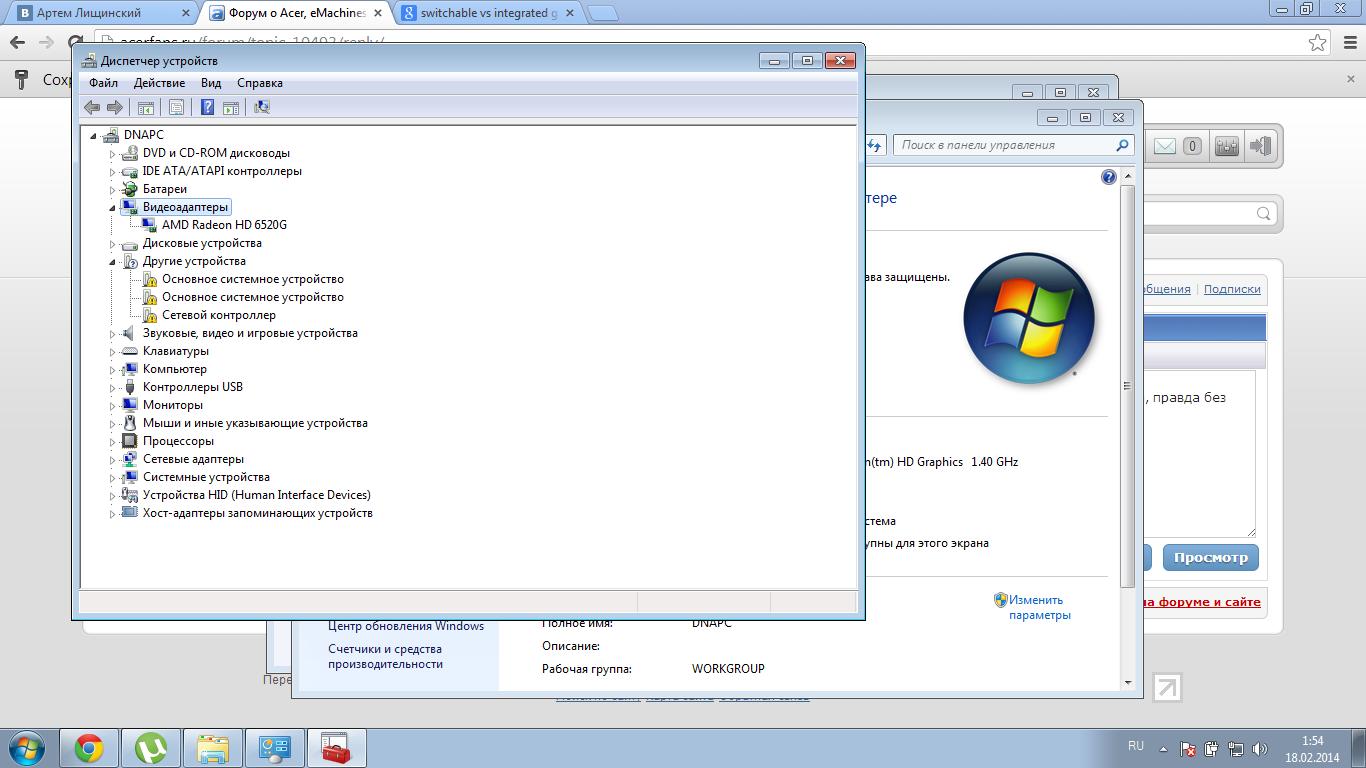Image resolution: width=1366 pixels, height=768 pixels.
Task: Click the Контроллеры USB category icon
Action: (129, 387)
